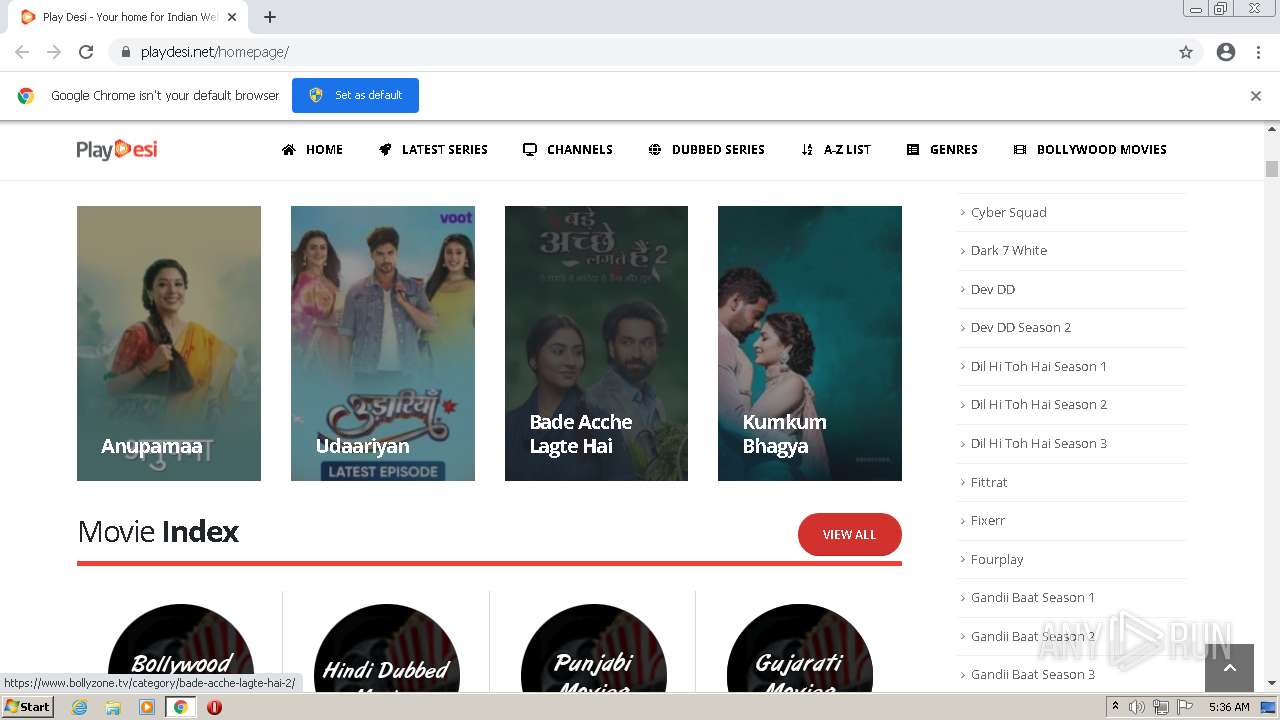1280x720 pixels.
Task: Click the Action Center flag tray icon
Action: pos(1185,707)
